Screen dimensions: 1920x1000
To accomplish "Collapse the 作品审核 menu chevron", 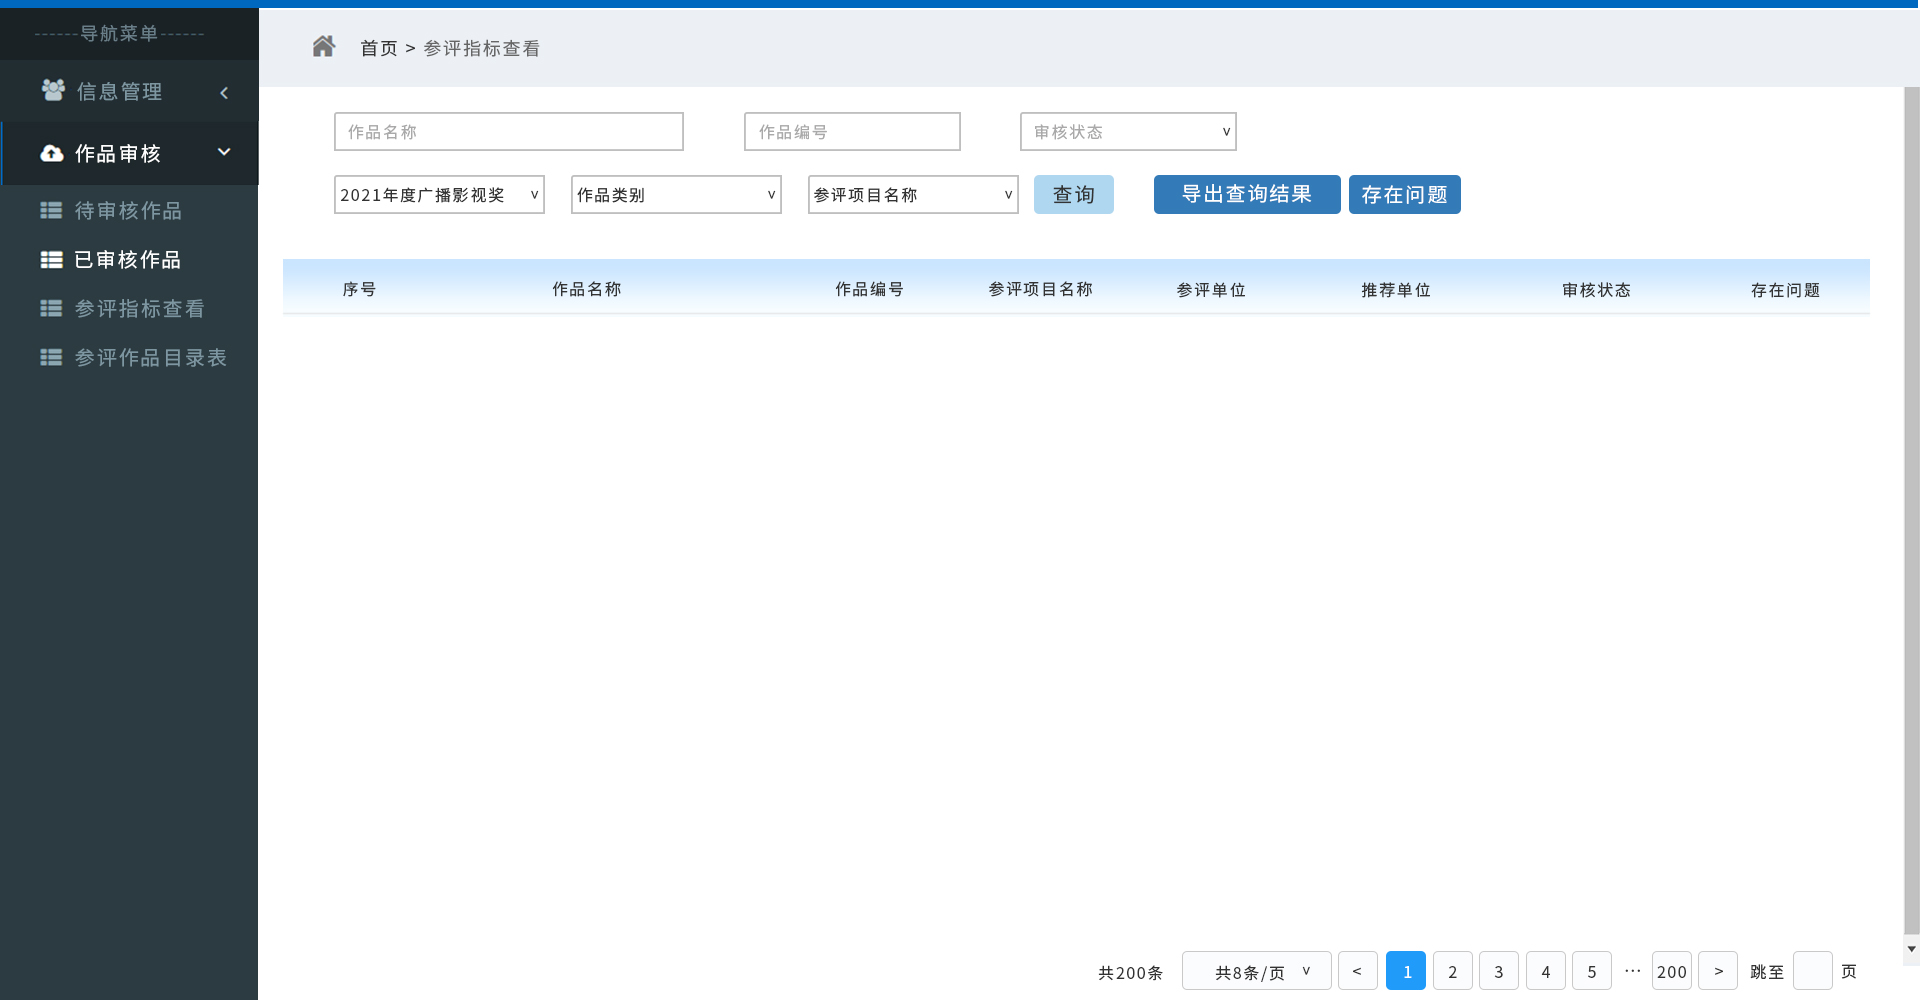I will [x=224, y=152].
